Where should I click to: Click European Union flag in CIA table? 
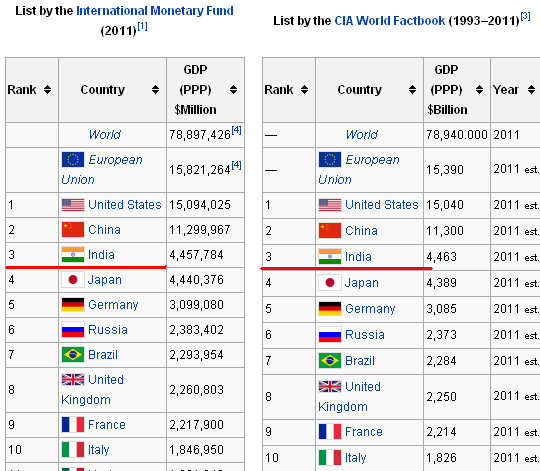330,160
